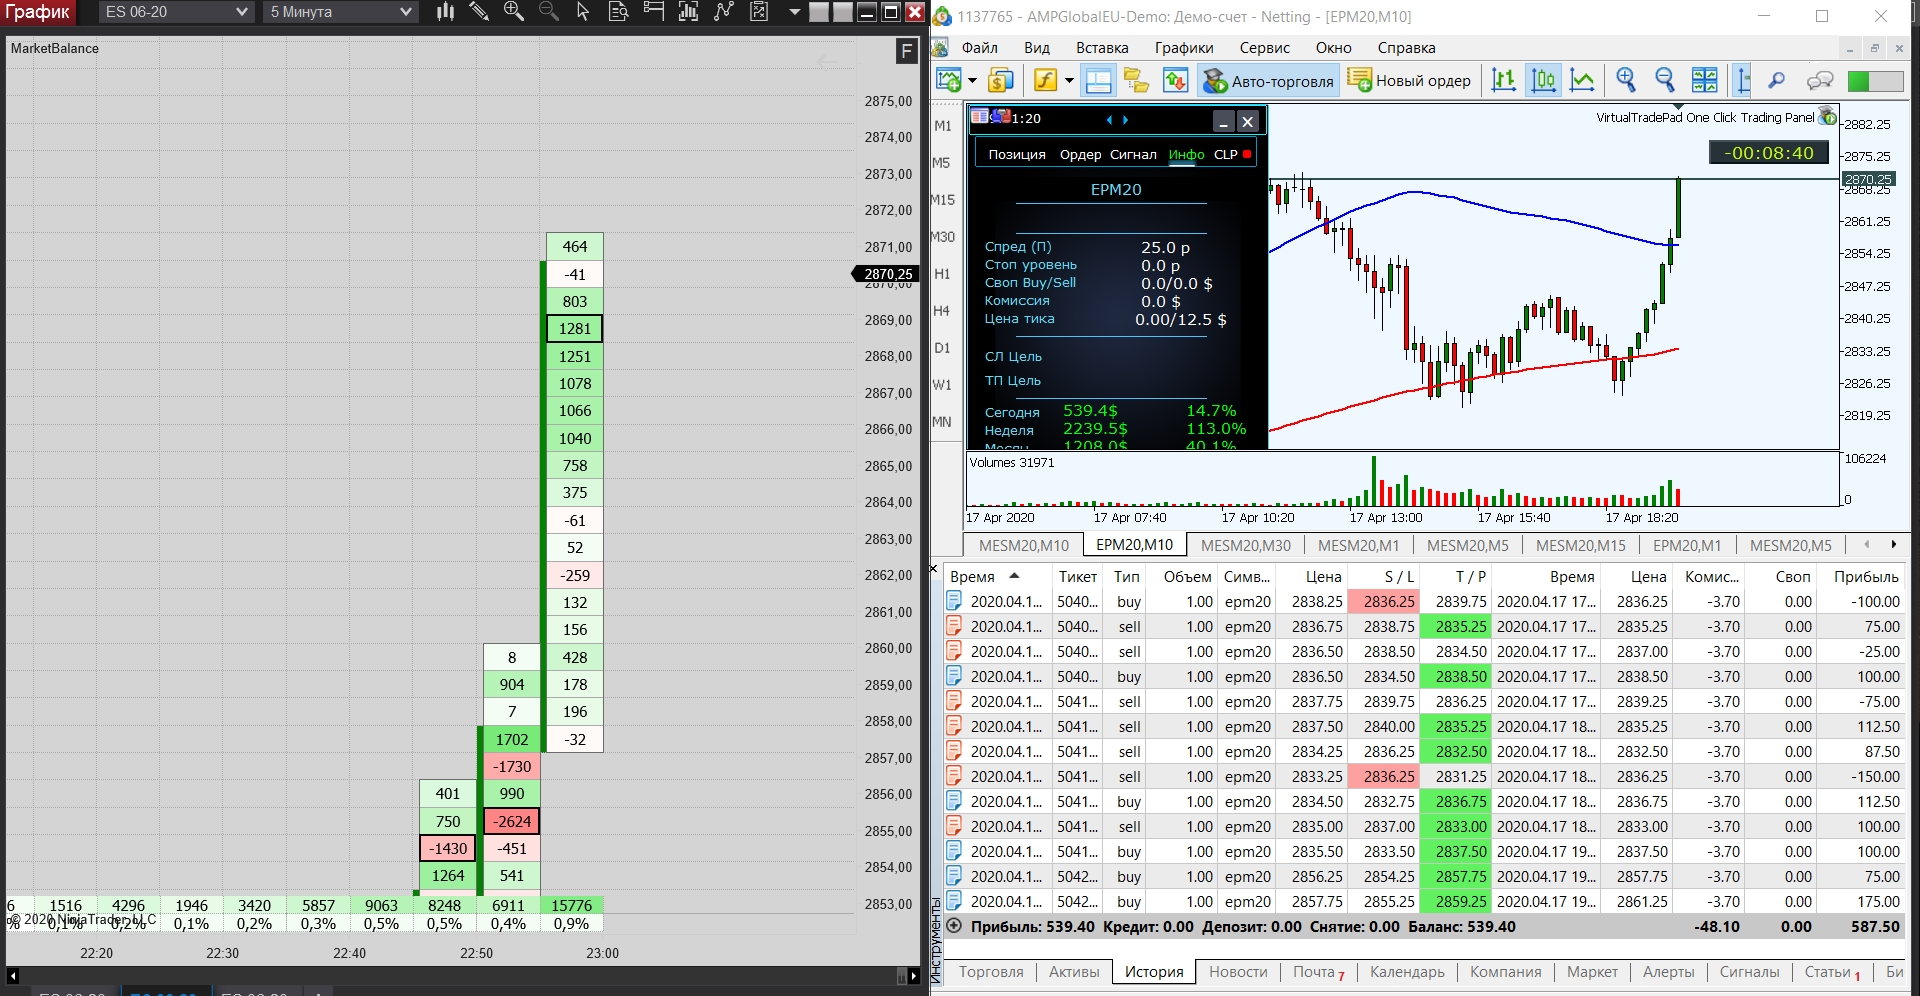The width and height of the screenshot is (1920, 996).
Task: Click the 2870,25 price marker in NinjaTrader
Action: click(x=887, y=274)
